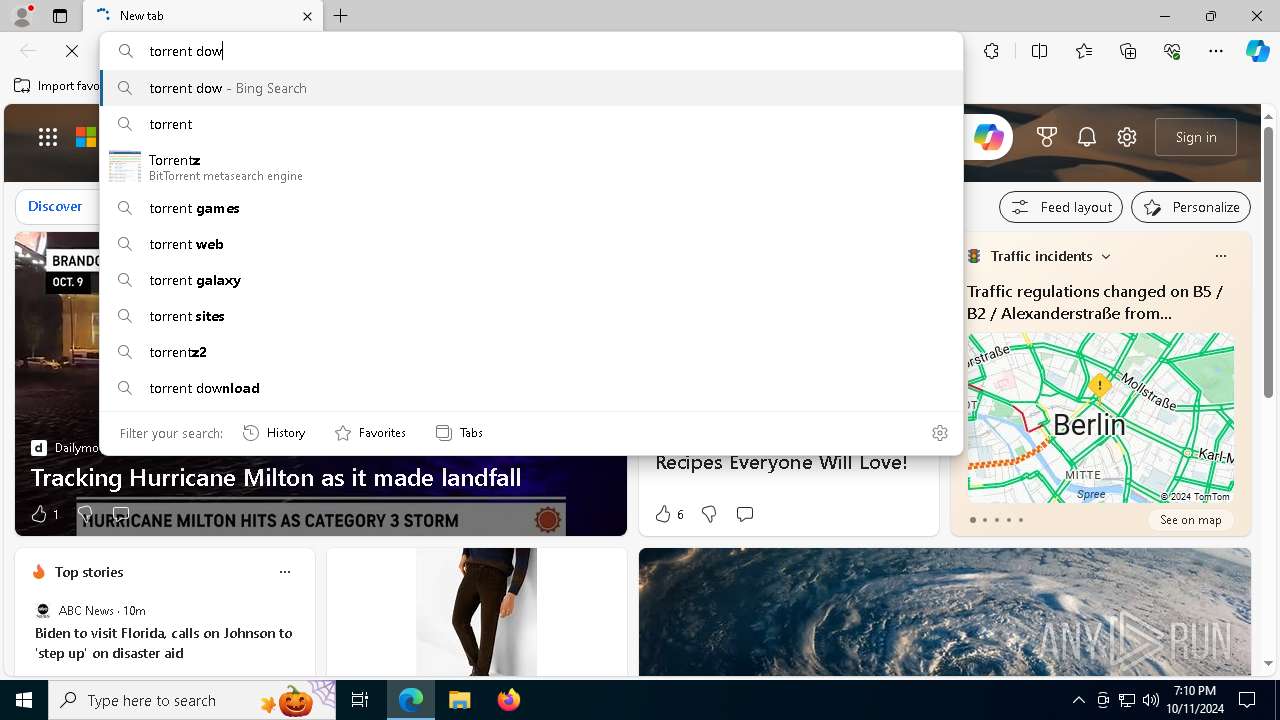The image size is (1280, 720).
Task: Stop loading the page
Action: tap(72, 51)
